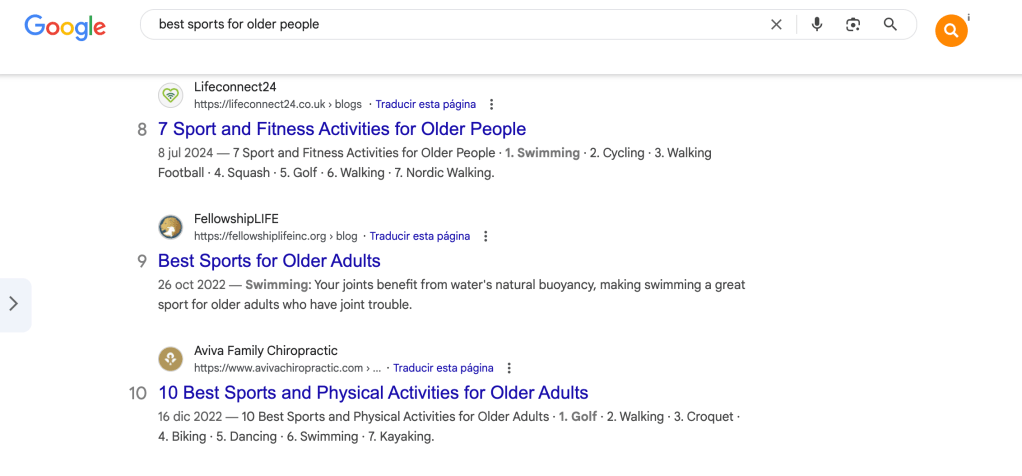
Task: Open three-dot menu for FellowshipLIFE result
Action: click(486, 236)
